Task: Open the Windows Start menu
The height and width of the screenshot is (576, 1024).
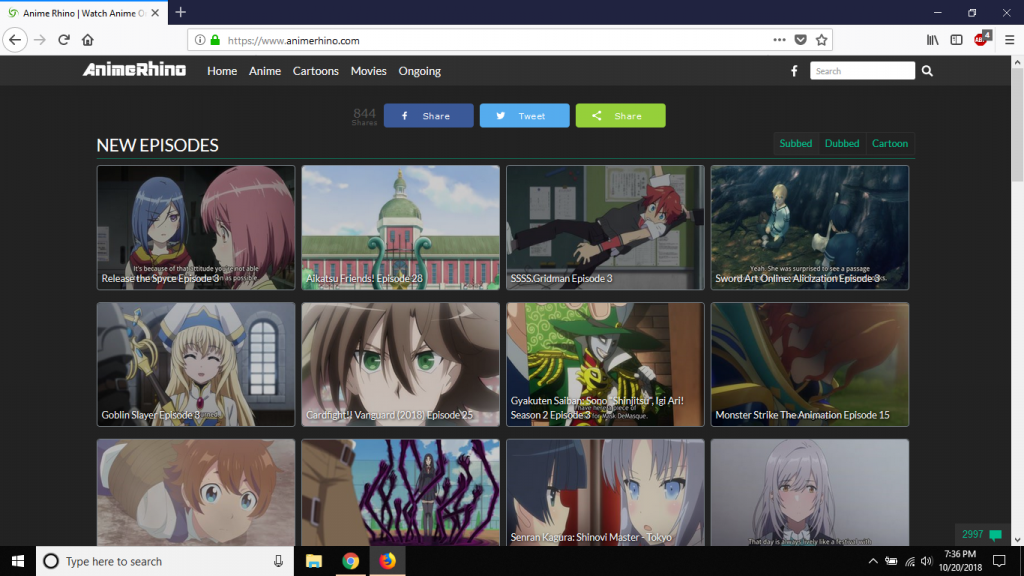Action: pos(18,561)
